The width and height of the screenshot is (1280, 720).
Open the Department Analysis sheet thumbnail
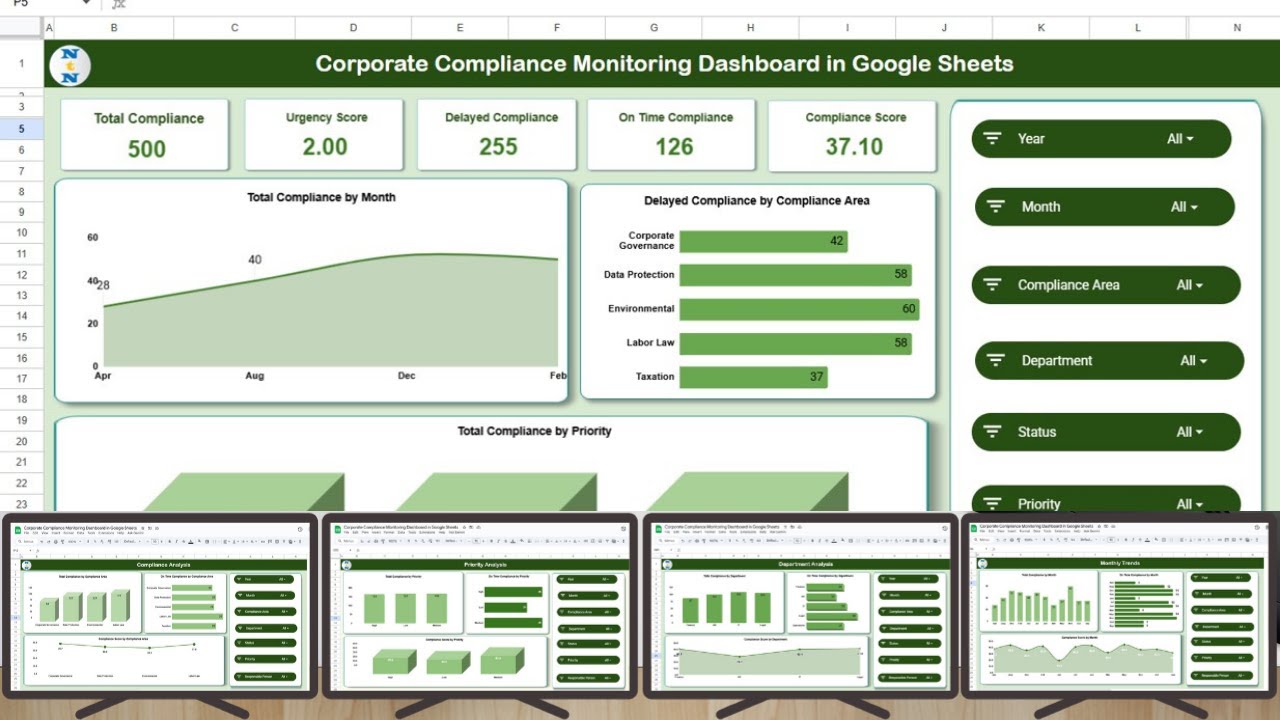(x=800, y=604)
